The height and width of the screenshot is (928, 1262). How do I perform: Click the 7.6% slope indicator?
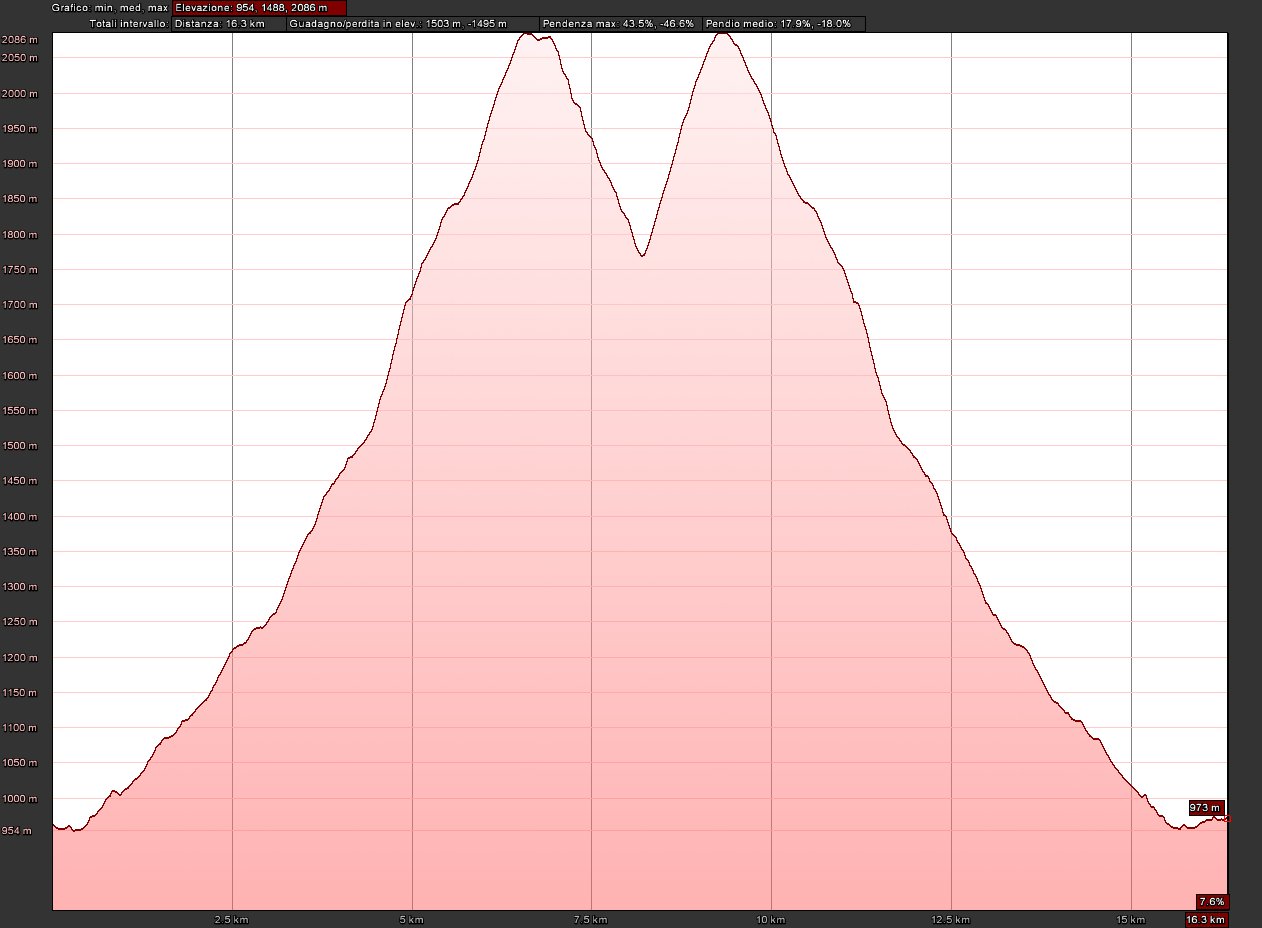pyautogui.click(x=1212, y=901)
